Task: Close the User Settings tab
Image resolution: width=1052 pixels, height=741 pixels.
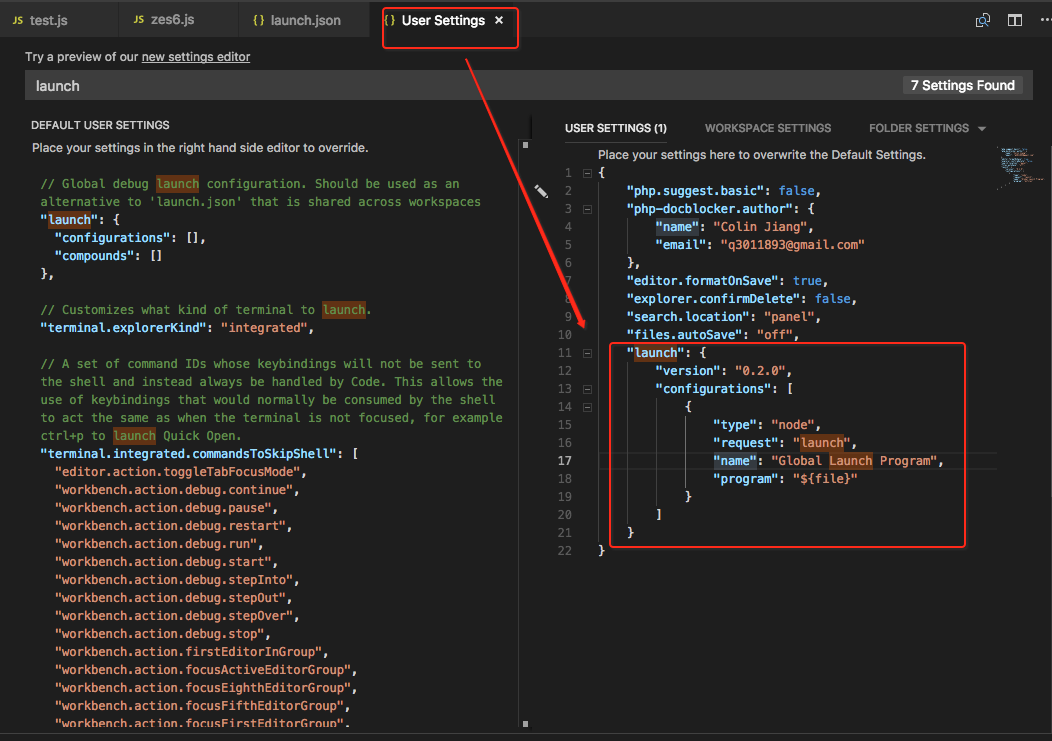Action: click(x=499, y=20)
